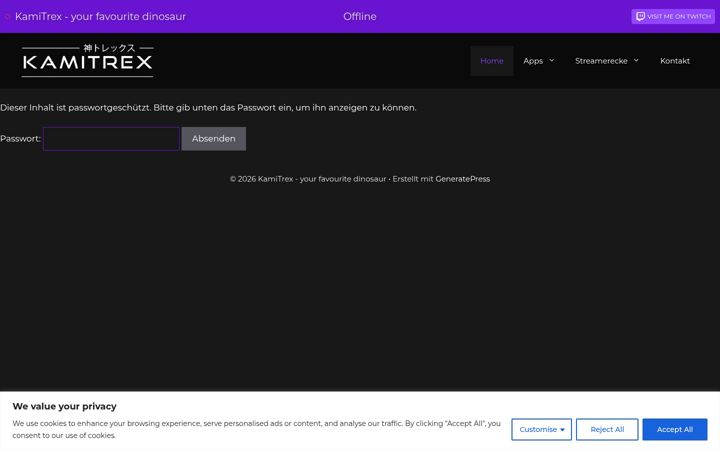This screenshot has height=450, width=720.
Task: Click the '© 2026 KamiTrex' copyright text
Action: click(x=262, y=179)
